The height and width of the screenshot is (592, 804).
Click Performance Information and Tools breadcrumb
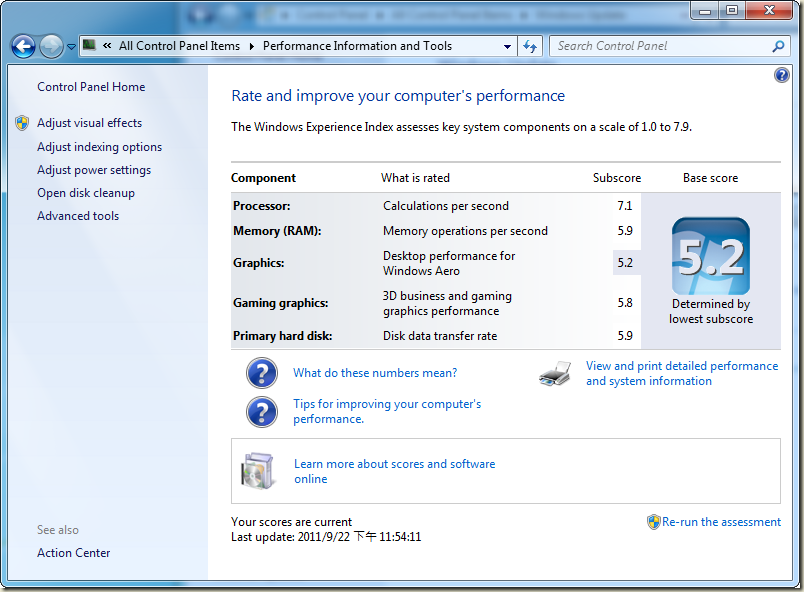[357, 46]
